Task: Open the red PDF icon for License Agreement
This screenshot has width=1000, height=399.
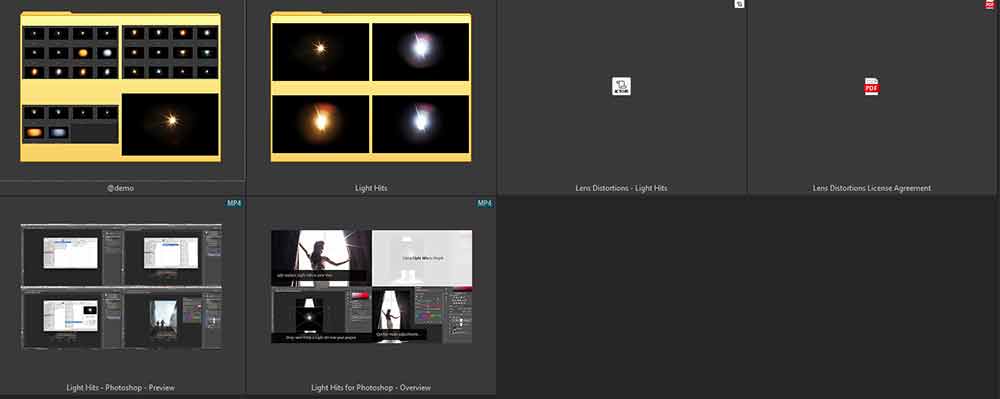Action: coord(871,87)
